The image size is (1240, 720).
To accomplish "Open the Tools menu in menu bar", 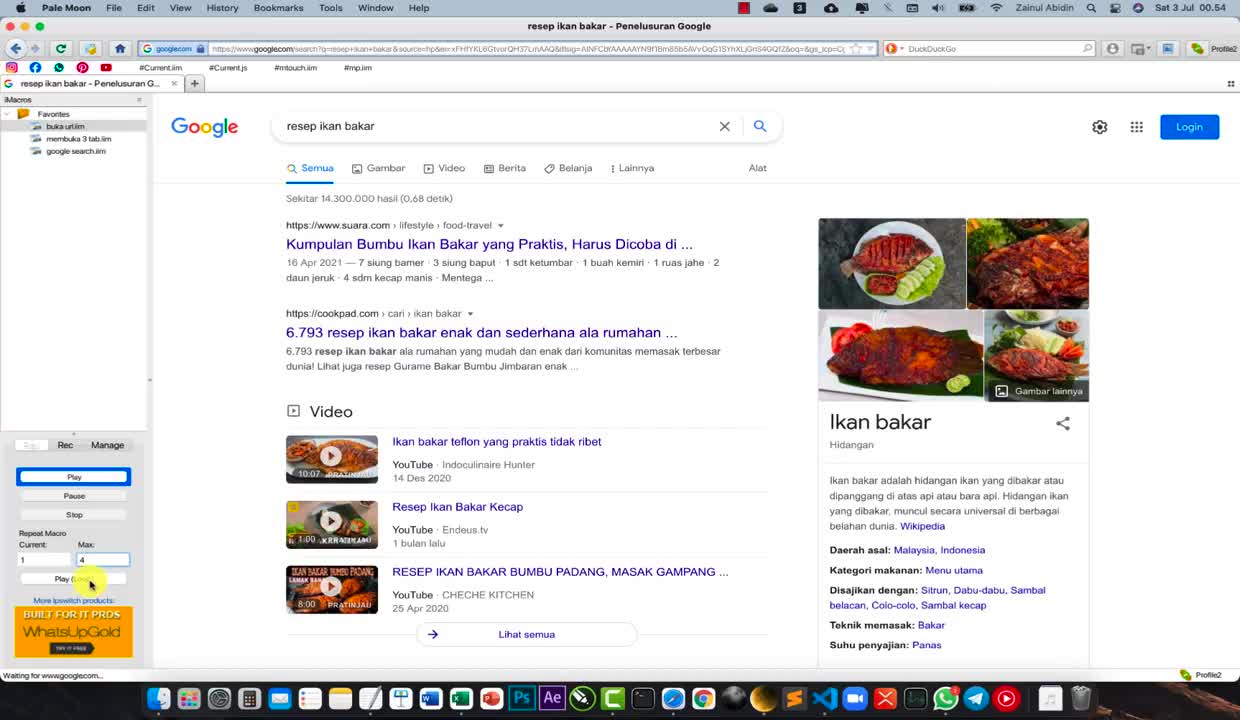I will 331,8.
